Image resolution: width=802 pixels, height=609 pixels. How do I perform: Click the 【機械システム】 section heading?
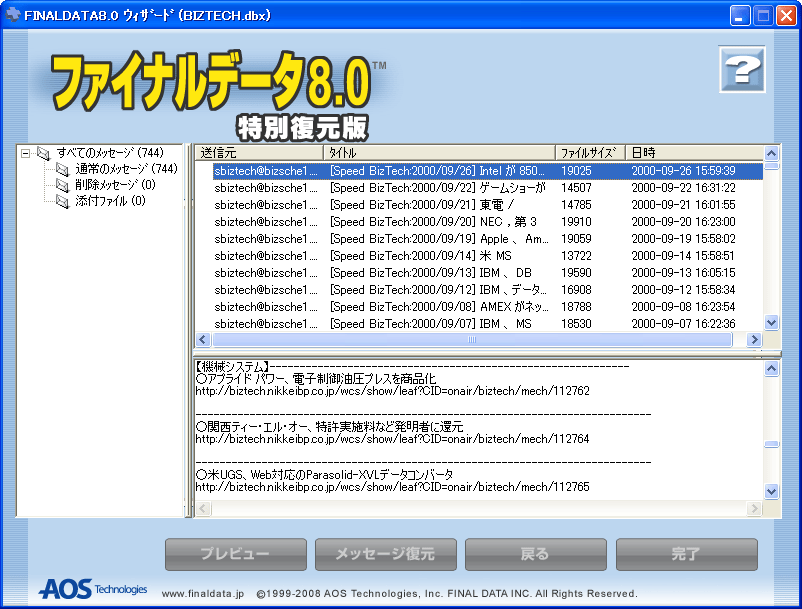tap(232, 367)
